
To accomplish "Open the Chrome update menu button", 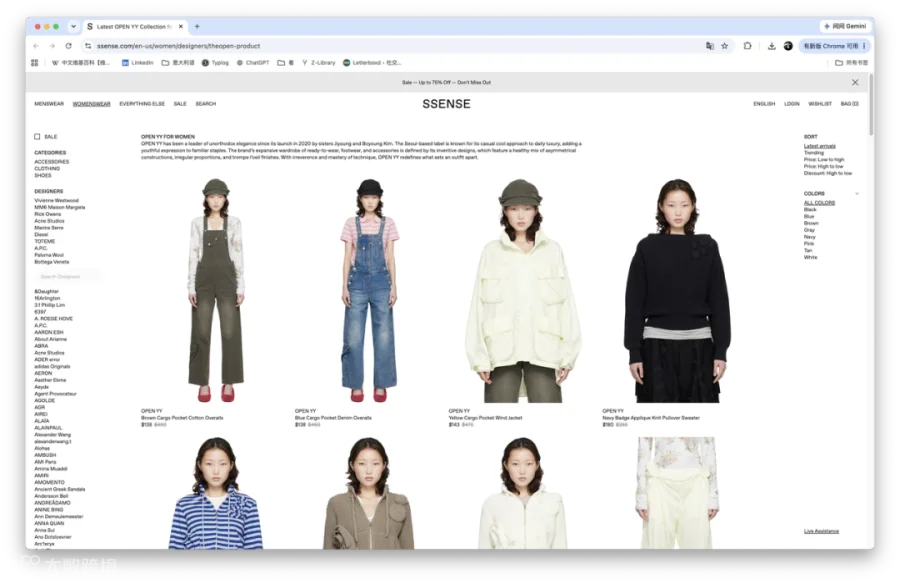I will pos(834,46).
